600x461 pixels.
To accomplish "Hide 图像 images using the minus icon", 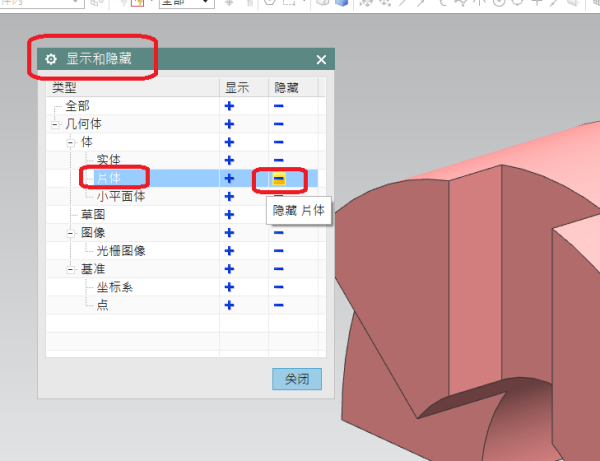I will [279, 233].
